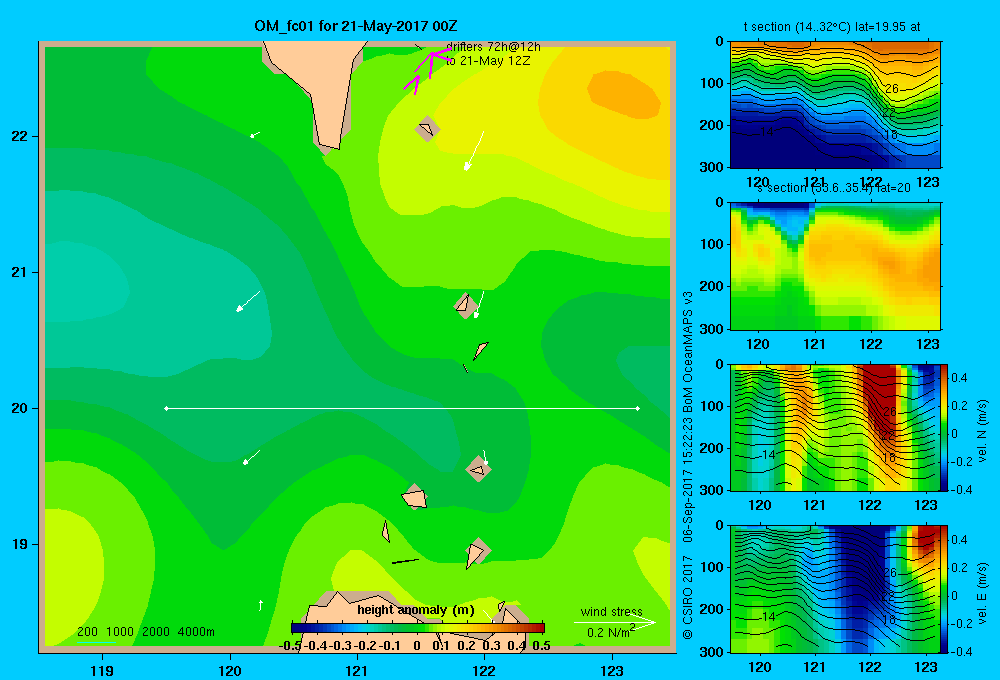Open the temperature section panel
1000x680 pixels.
click(x=835, y=105)
